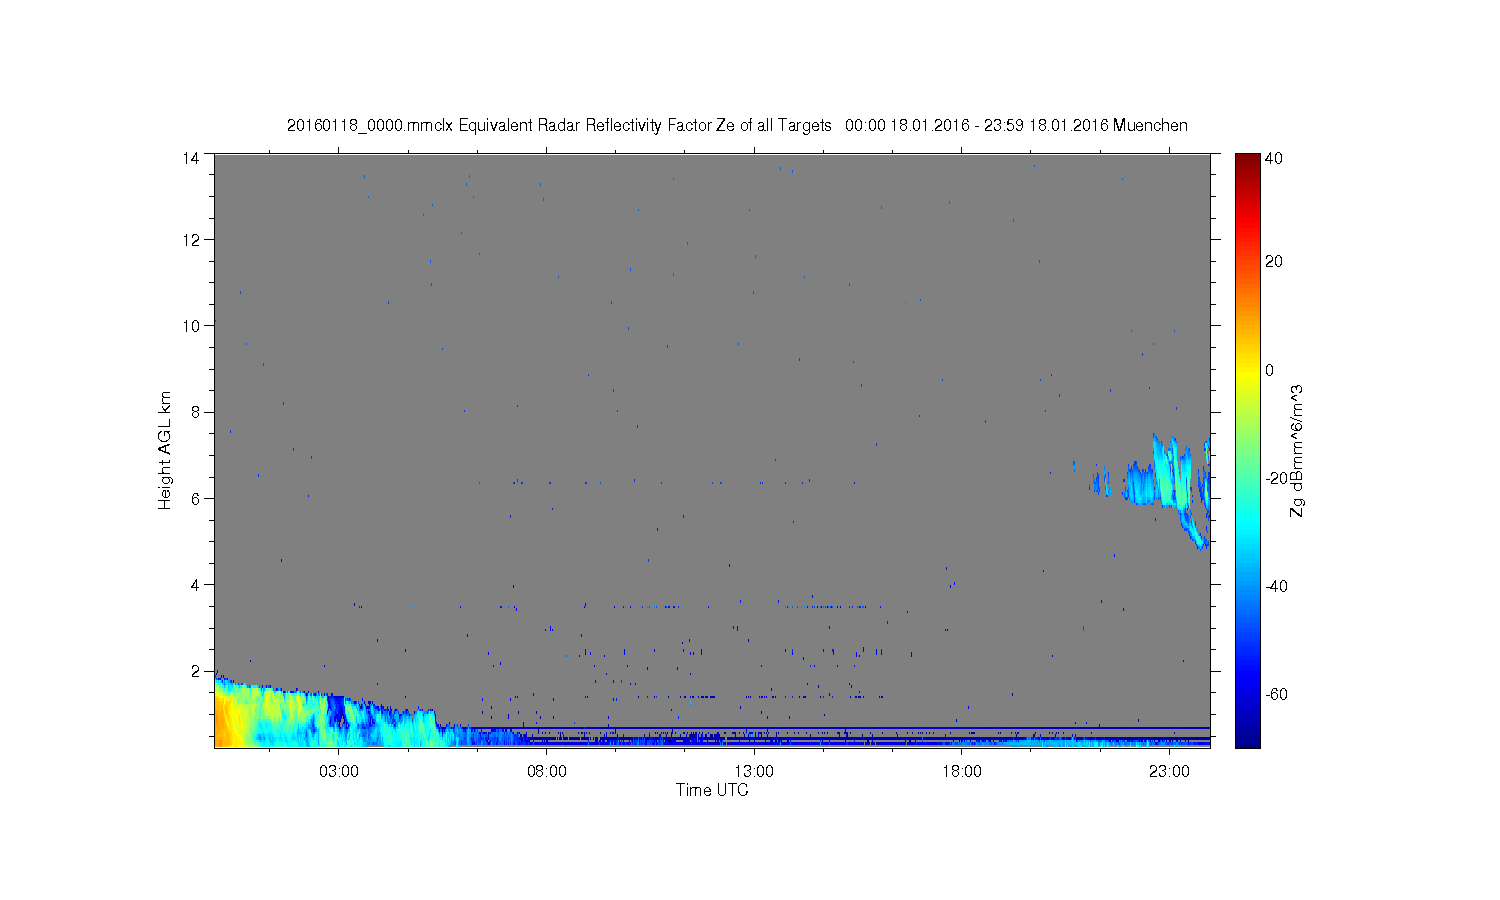Image resolution: width=1500 pixels, height=900 pixels.
Task: Click the 4 km height tick label
Action: 196,584
